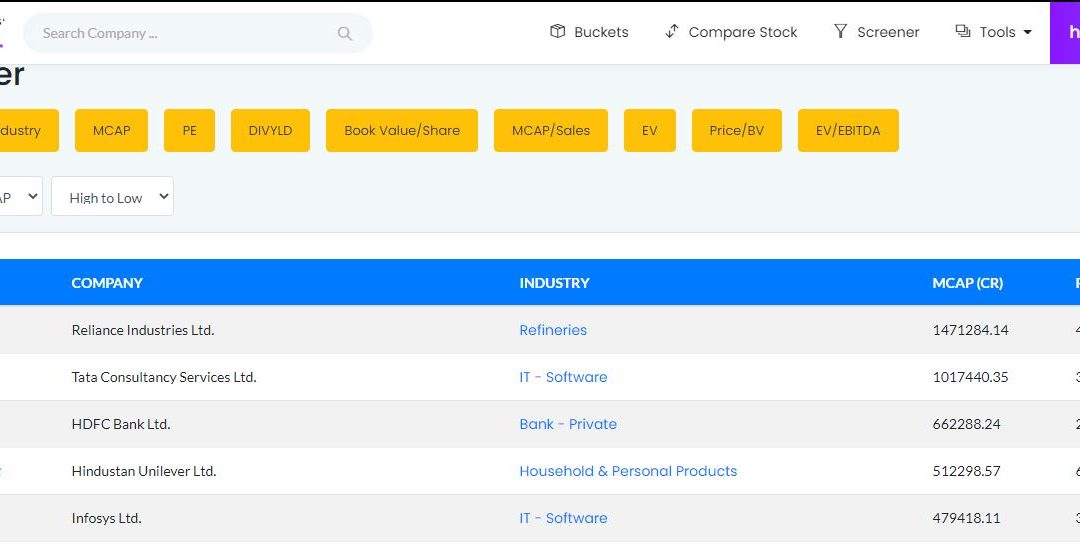1080x545 pixels.
Task: Open the Compare Stock page
Action: 731,32
